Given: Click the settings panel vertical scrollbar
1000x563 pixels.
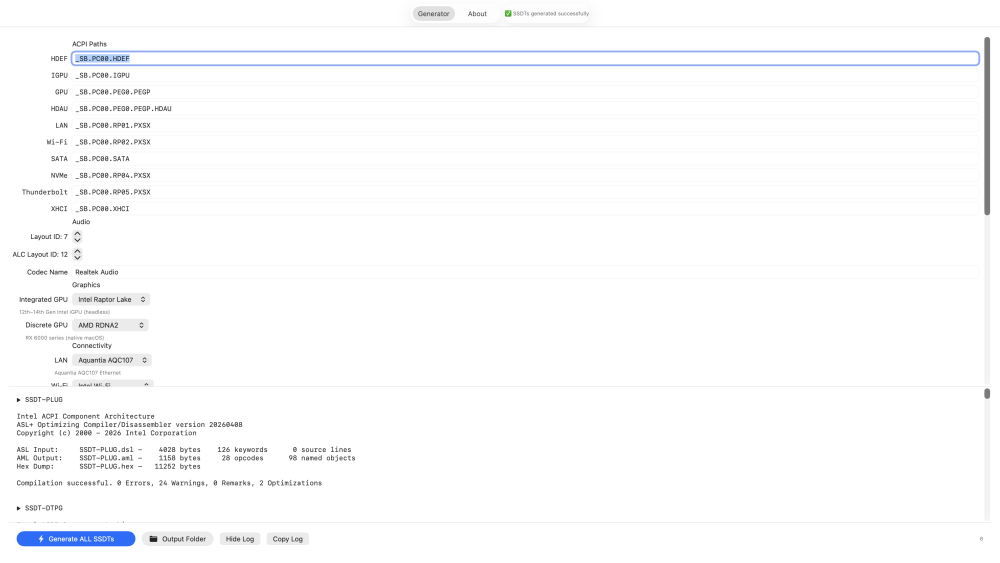Looking at the screenshot, I should (987, 126).
